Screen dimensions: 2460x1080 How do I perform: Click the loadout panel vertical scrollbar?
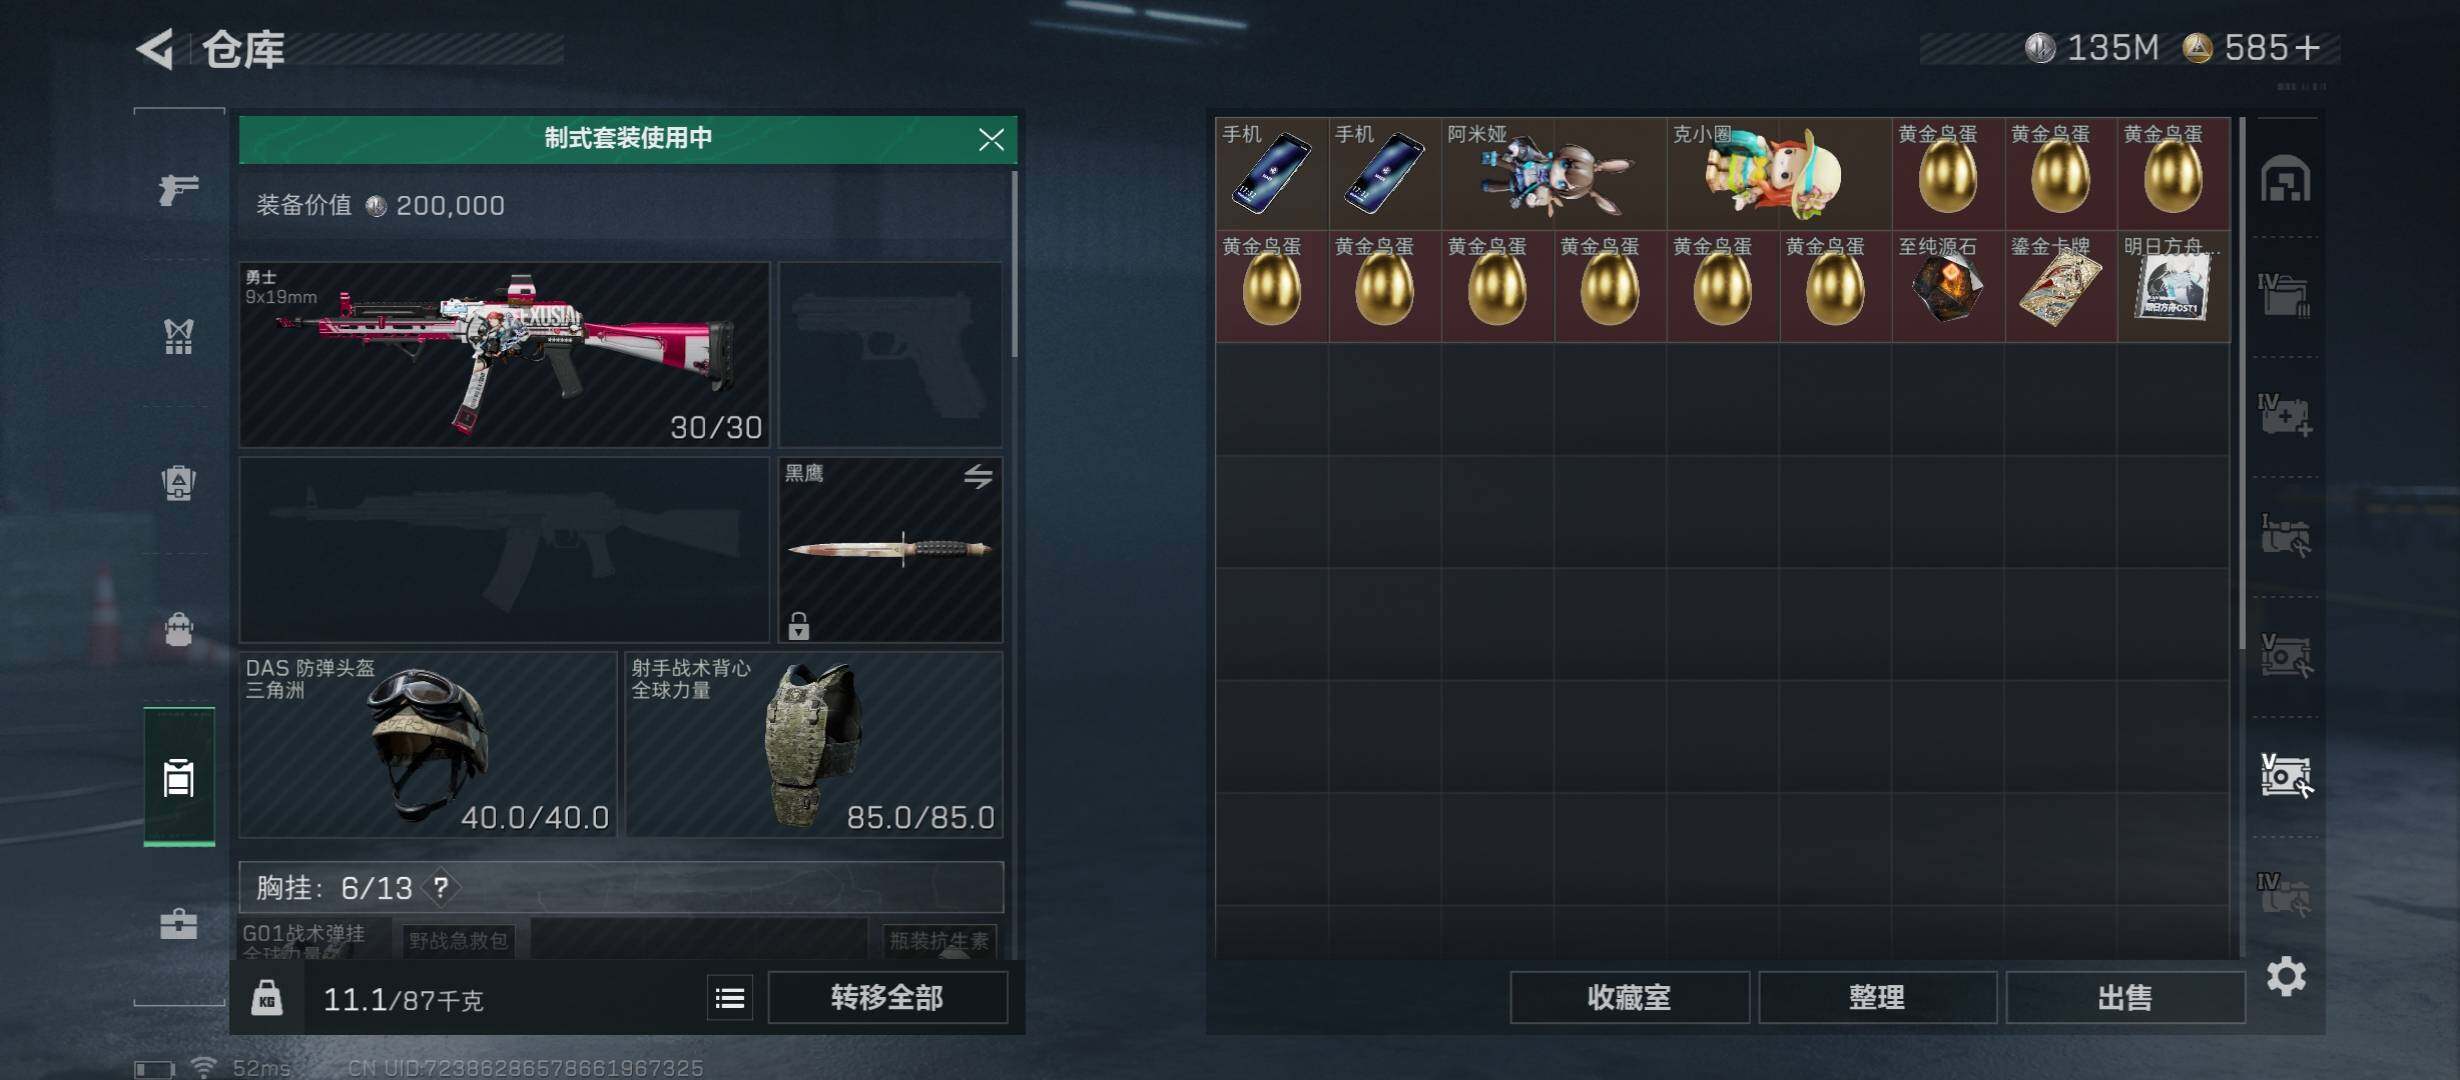point(1014,264)
